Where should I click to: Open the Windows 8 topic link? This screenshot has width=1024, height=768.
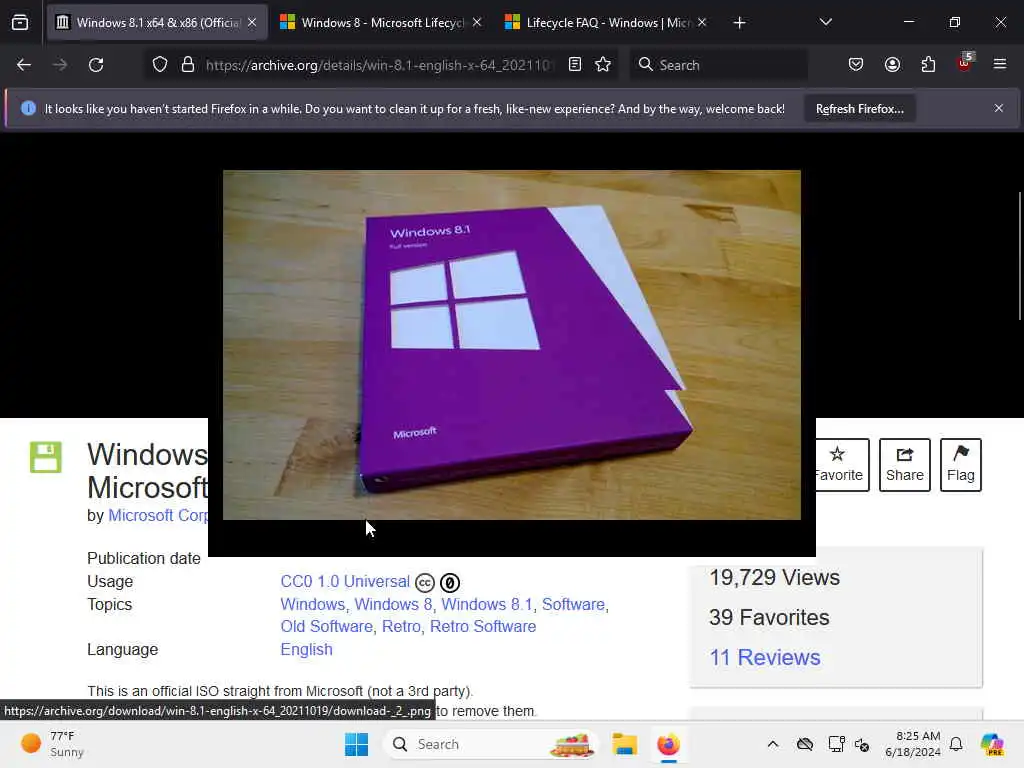pos(393,604)
